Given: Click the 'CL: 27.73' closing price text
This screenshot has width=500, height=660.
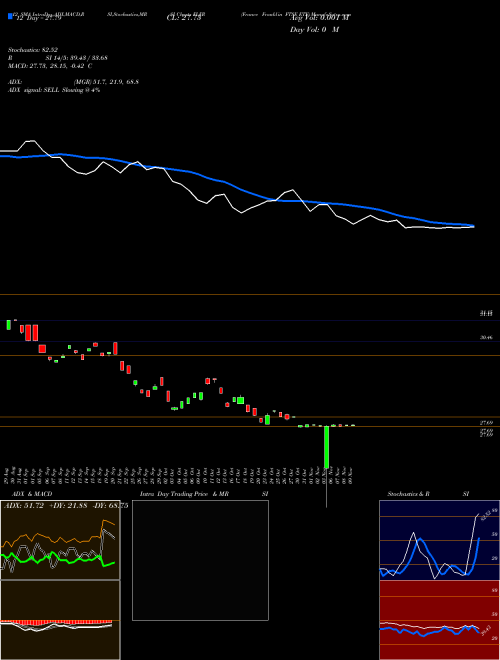Looking at the screenshot, I should click(x=184, y=18).
